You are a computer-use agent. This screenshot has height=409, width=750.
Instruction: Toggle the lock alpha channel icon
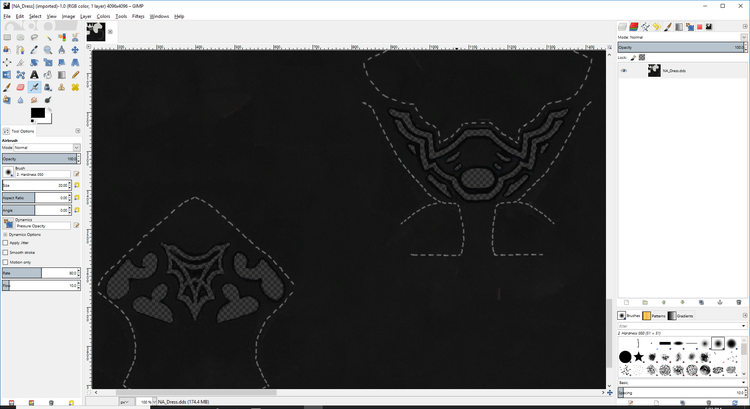[642, 57]
